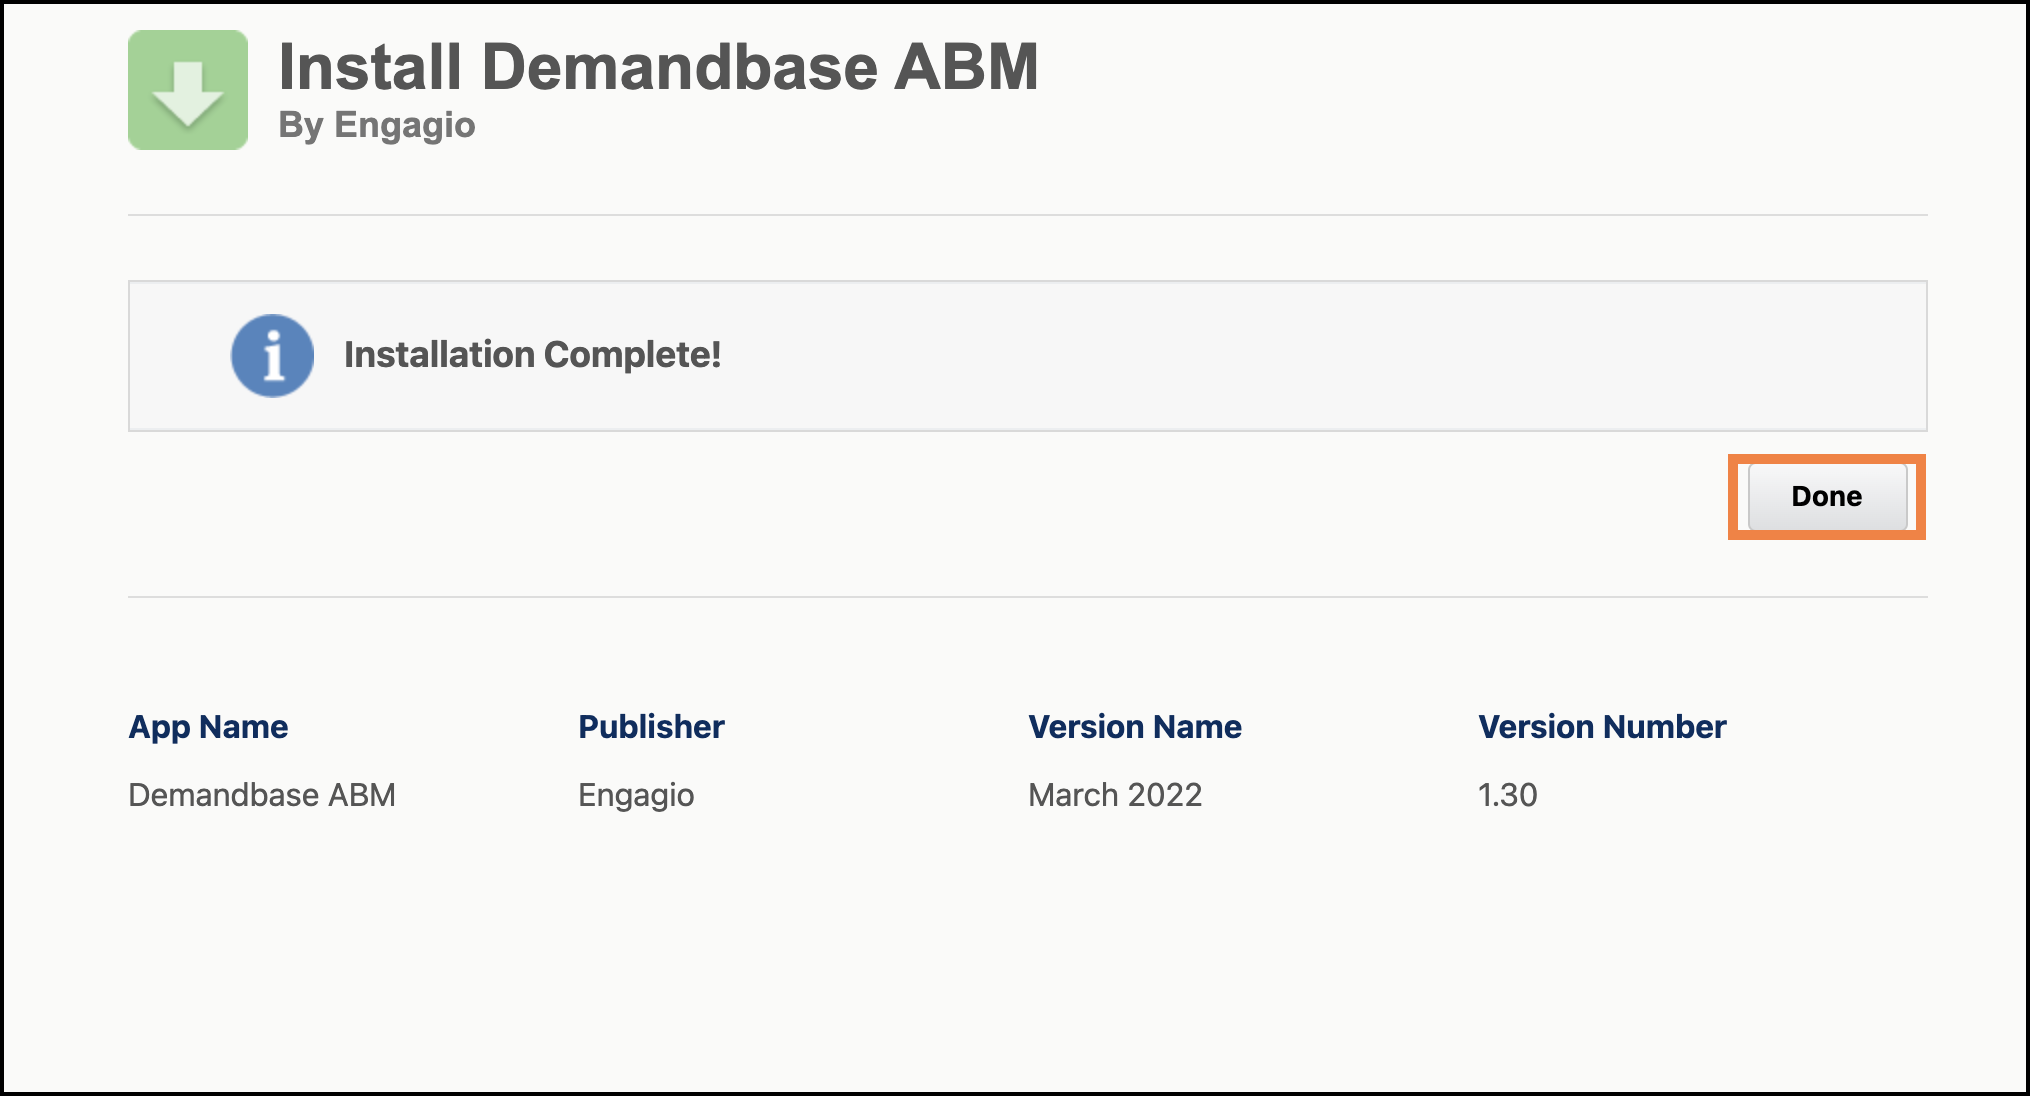The height and width of the screenshot is (1096, 2030).
Task: Click the 'March 2022' version name value
Action: 1115,795
